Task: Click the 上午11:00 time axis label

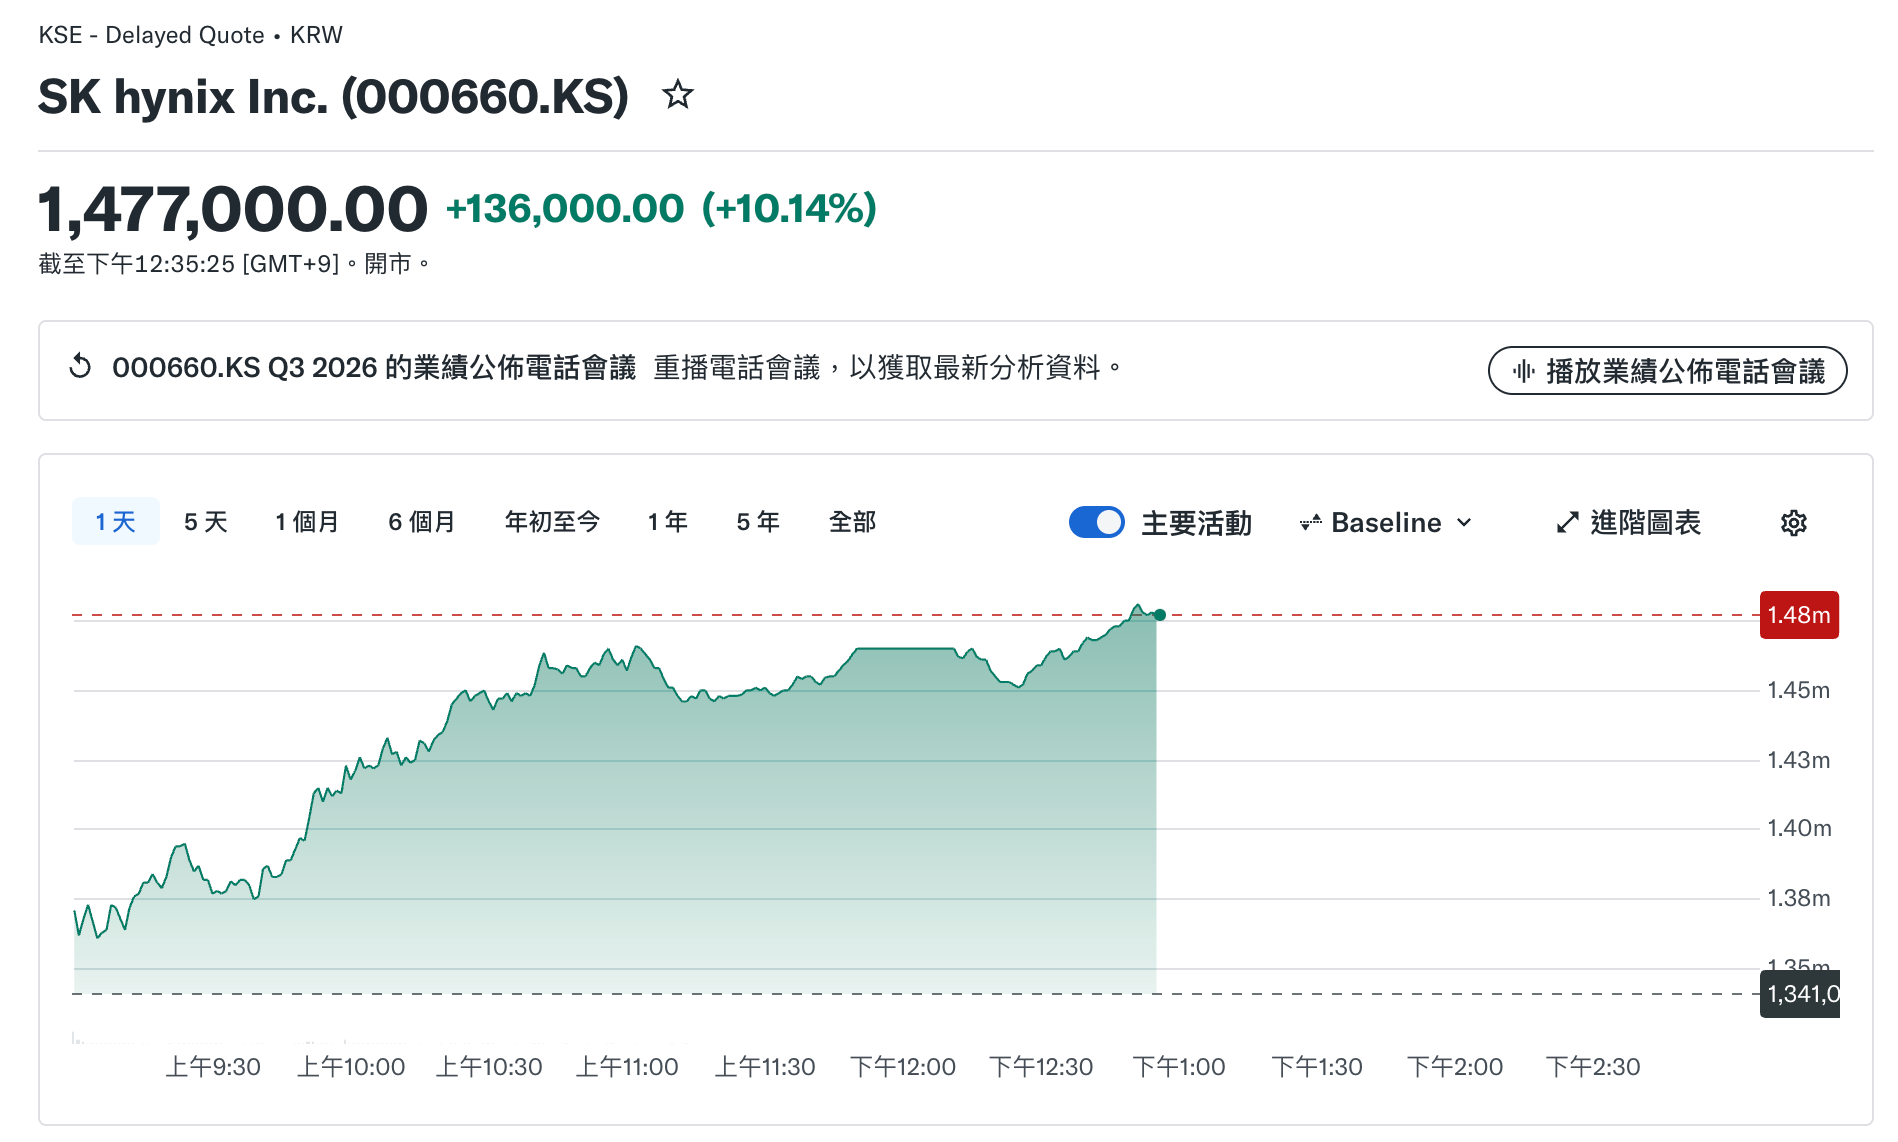Action: 627,1067
